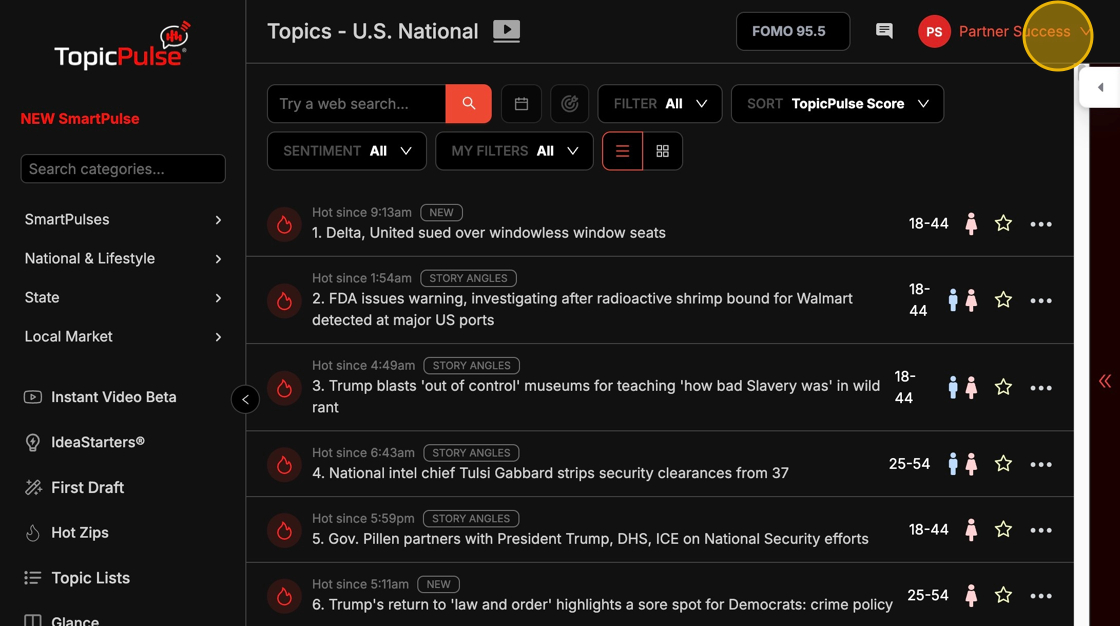Image resolution: width=1120 pixels, height=626 pixels.
Task: Switch to grid view
Action: 663,151
